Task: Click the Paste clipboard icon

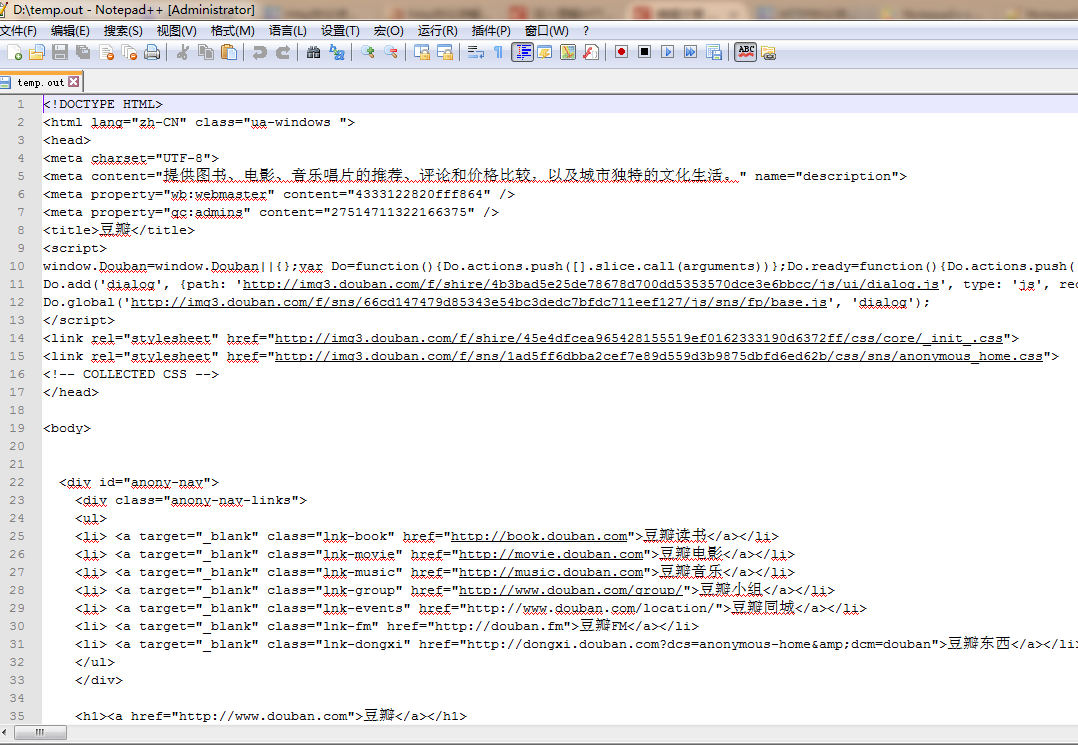Action: pos(229,52)
